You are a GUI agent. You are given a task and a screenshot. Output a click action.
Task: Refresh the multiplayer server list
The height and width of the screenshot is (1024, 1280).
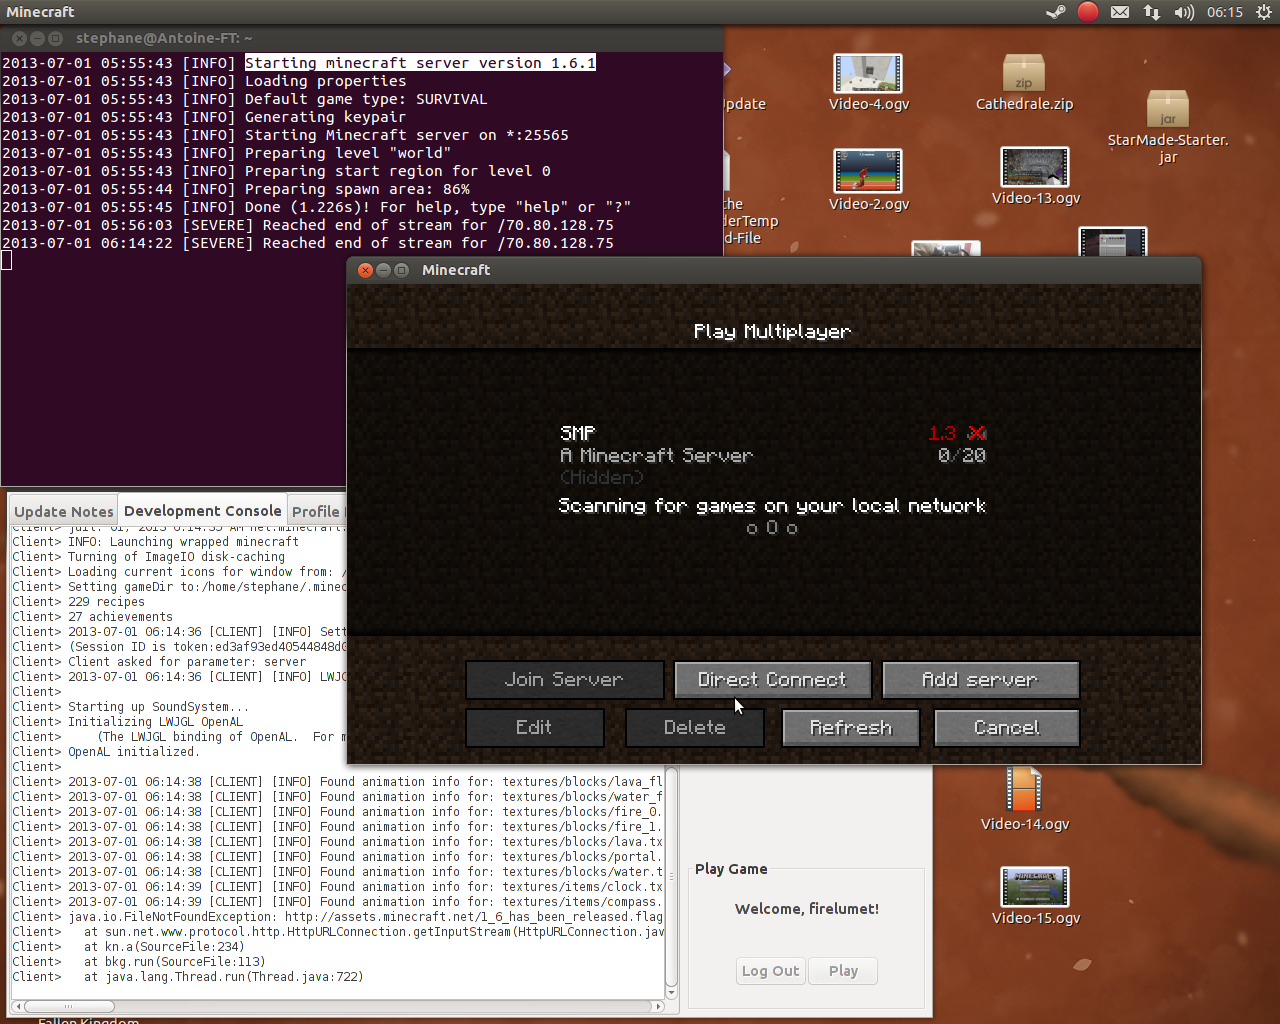(851, 728)
